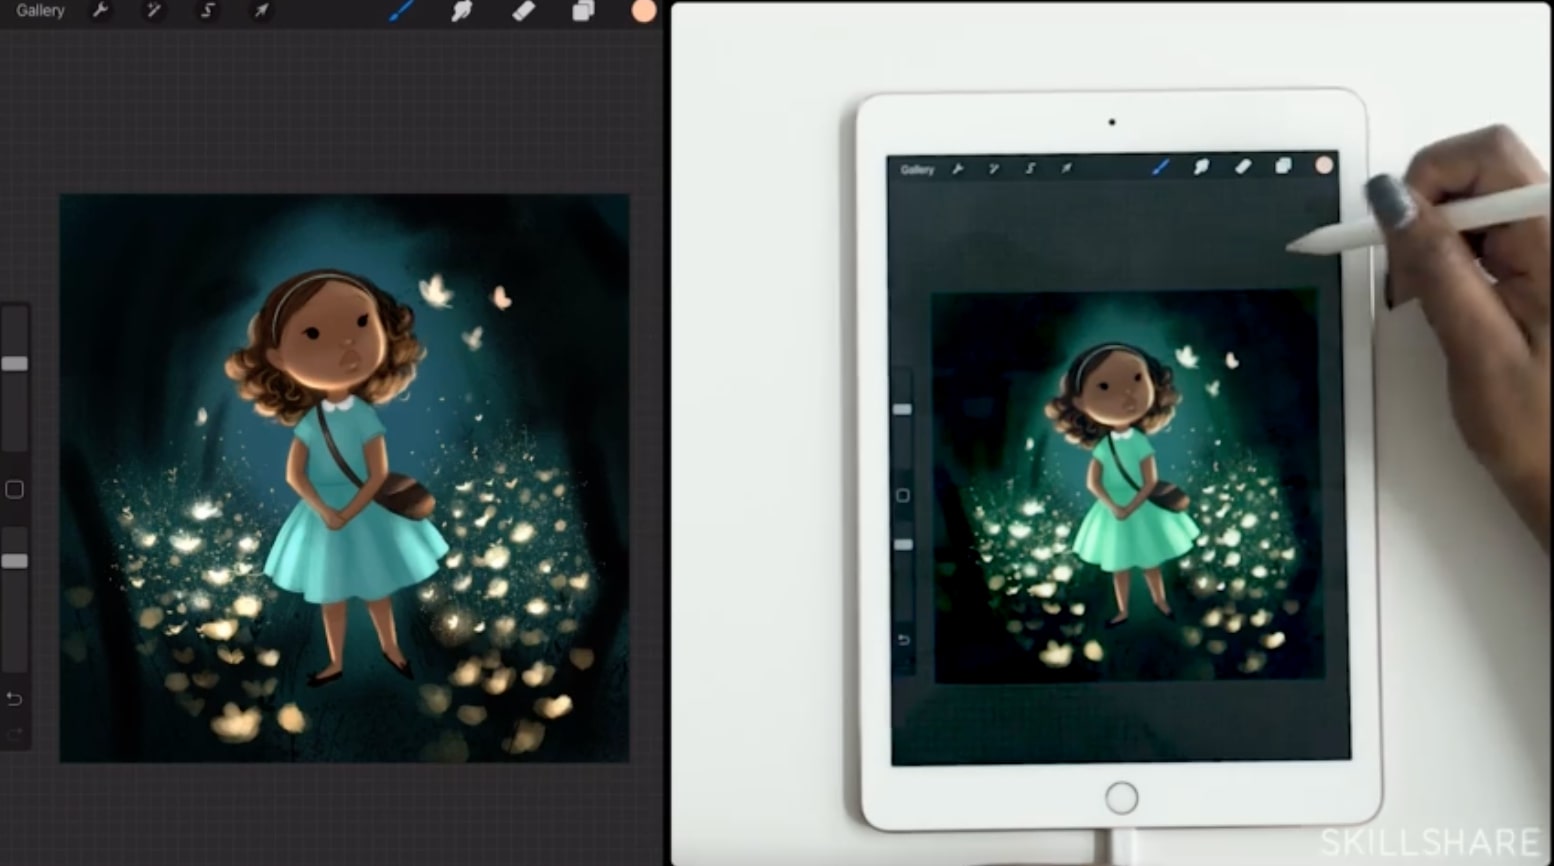1554x866 pixels.
Task: Tap the undo arrow below the sidebar
Action: [13, 700]
